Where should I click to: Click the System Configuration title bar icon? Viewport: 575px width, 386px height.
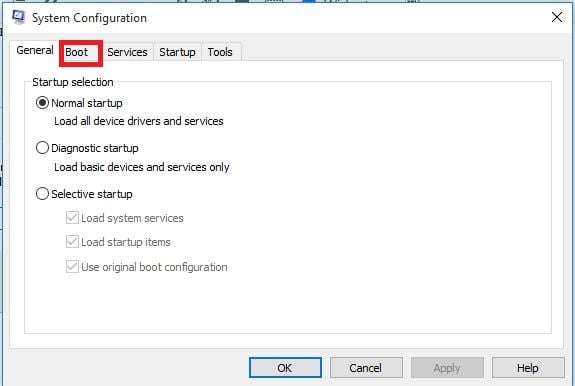[x=18, y=17]
